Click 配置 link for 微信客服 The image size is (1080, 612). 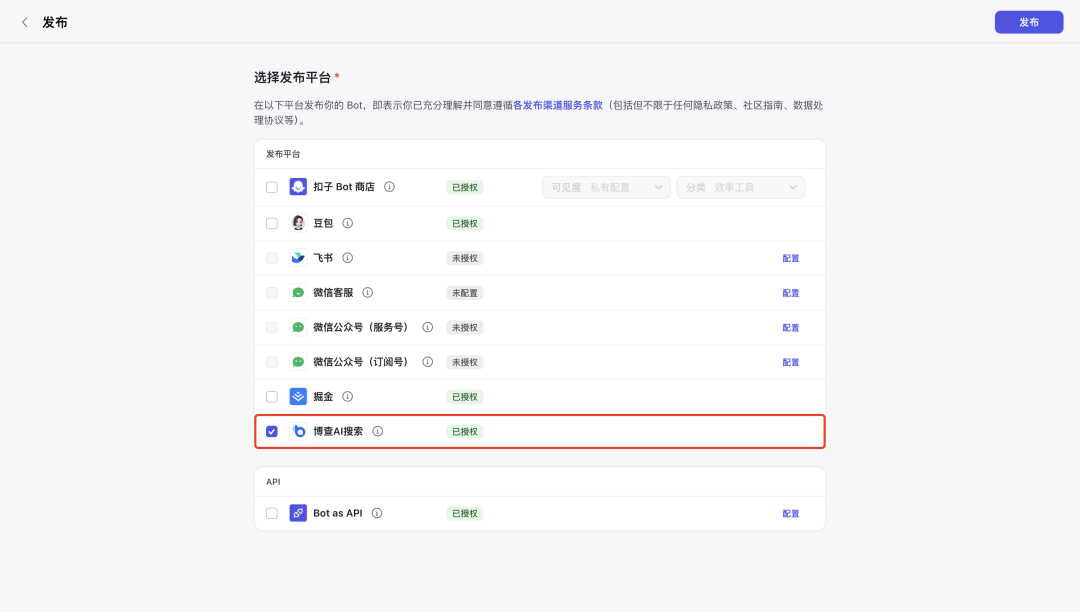click(791, 293)
